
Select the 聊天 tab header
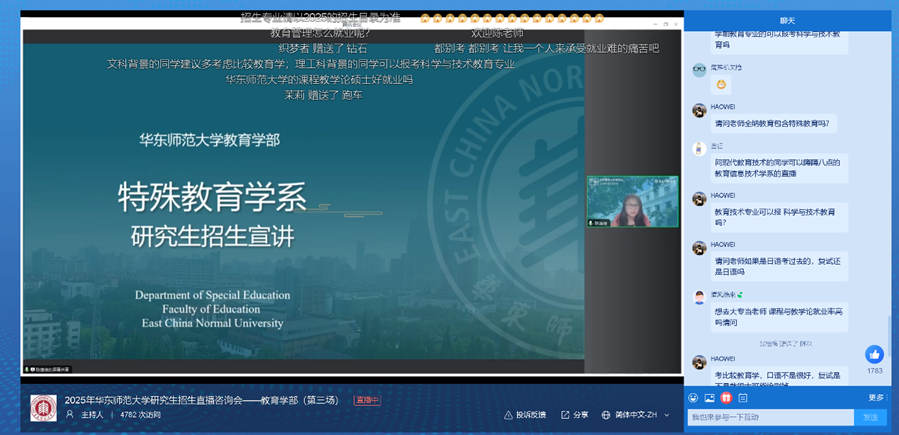pos(787,21)
